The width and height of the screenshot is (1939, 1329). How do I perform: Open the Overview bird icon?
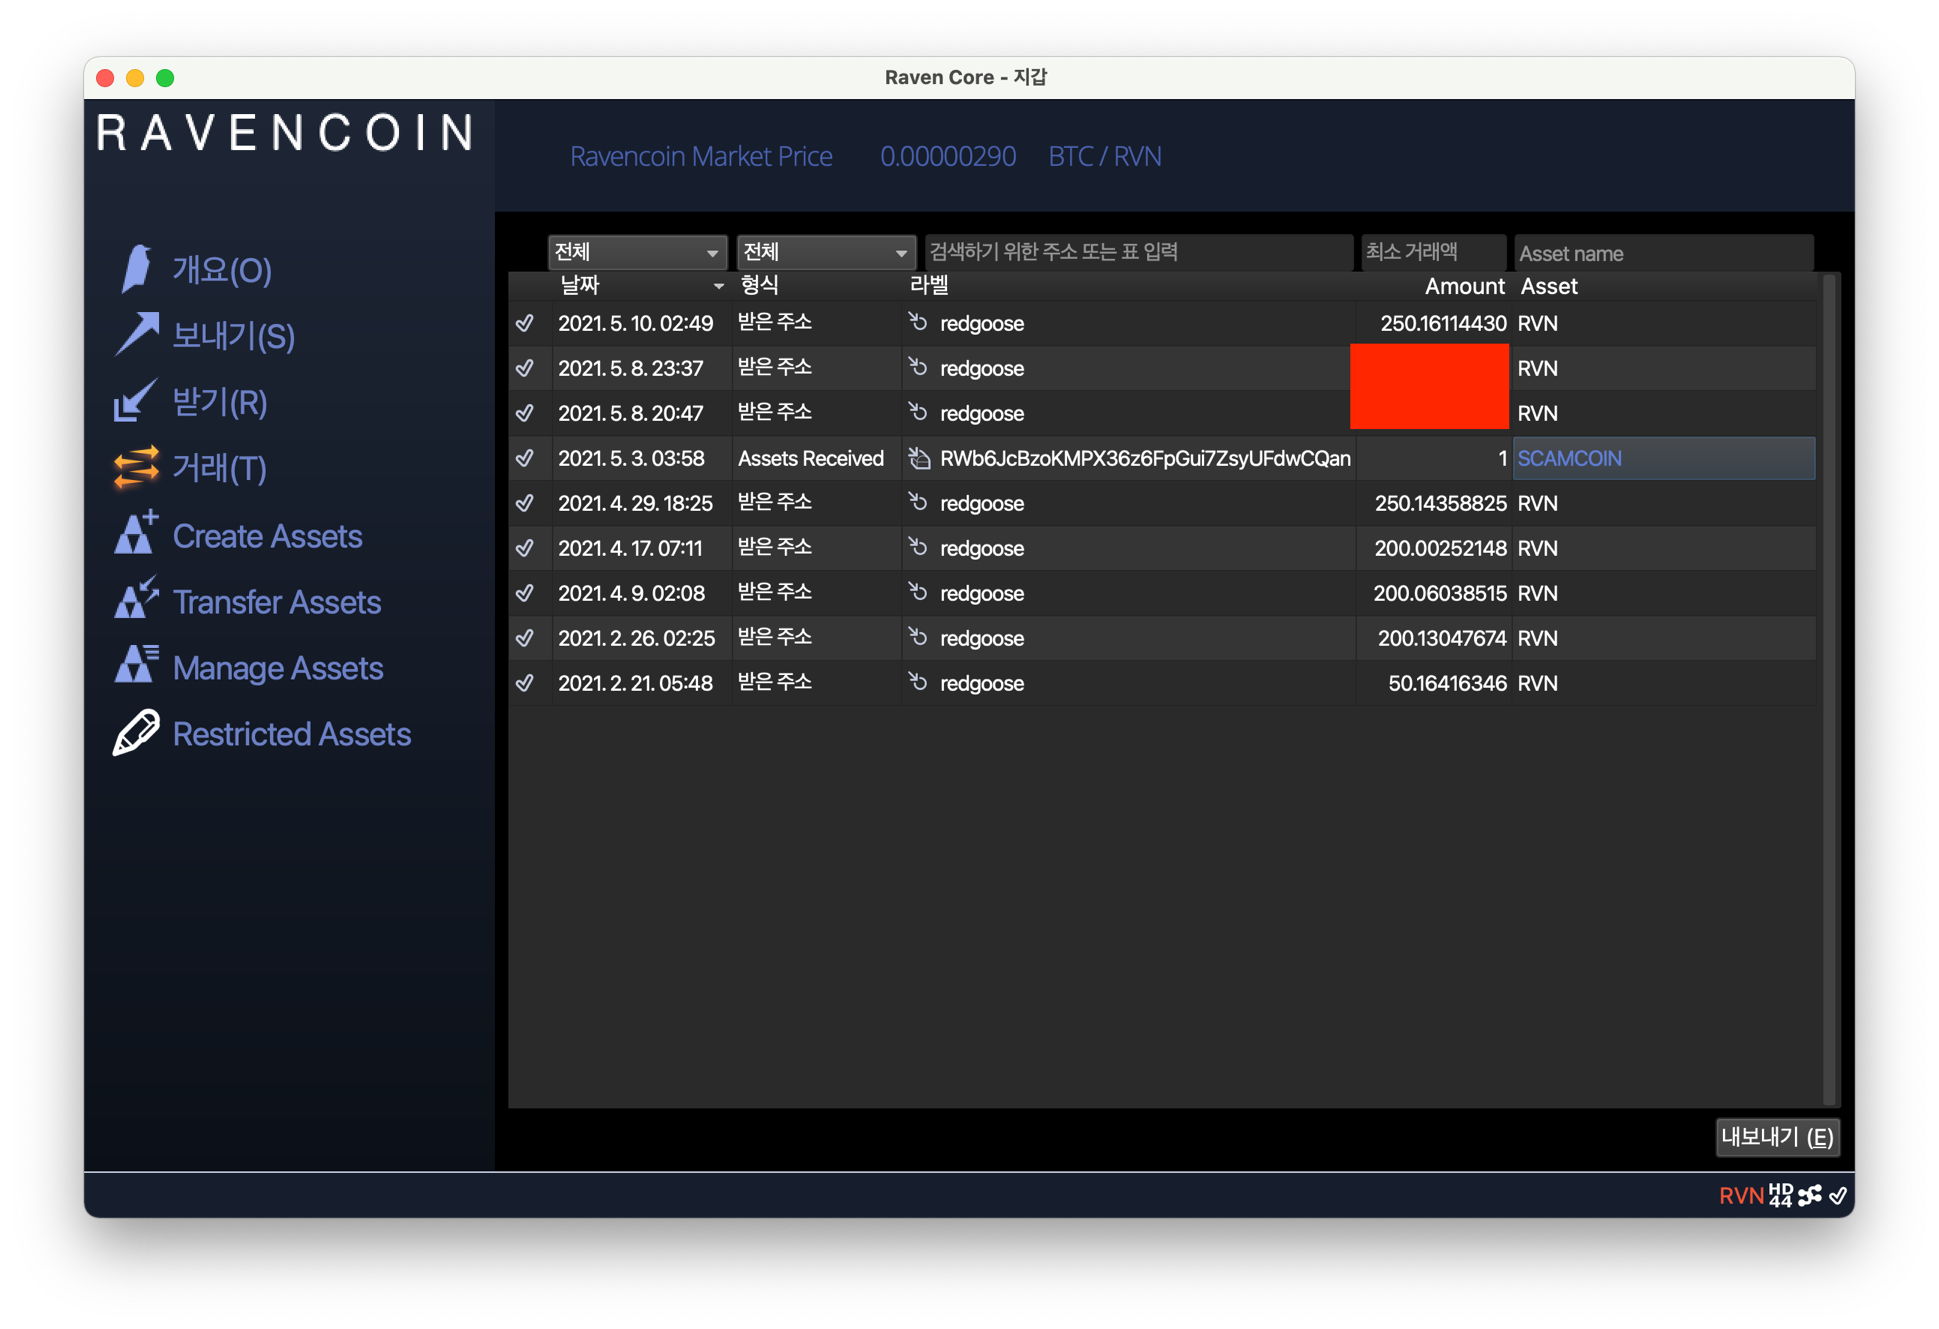(x=136, y=269)
